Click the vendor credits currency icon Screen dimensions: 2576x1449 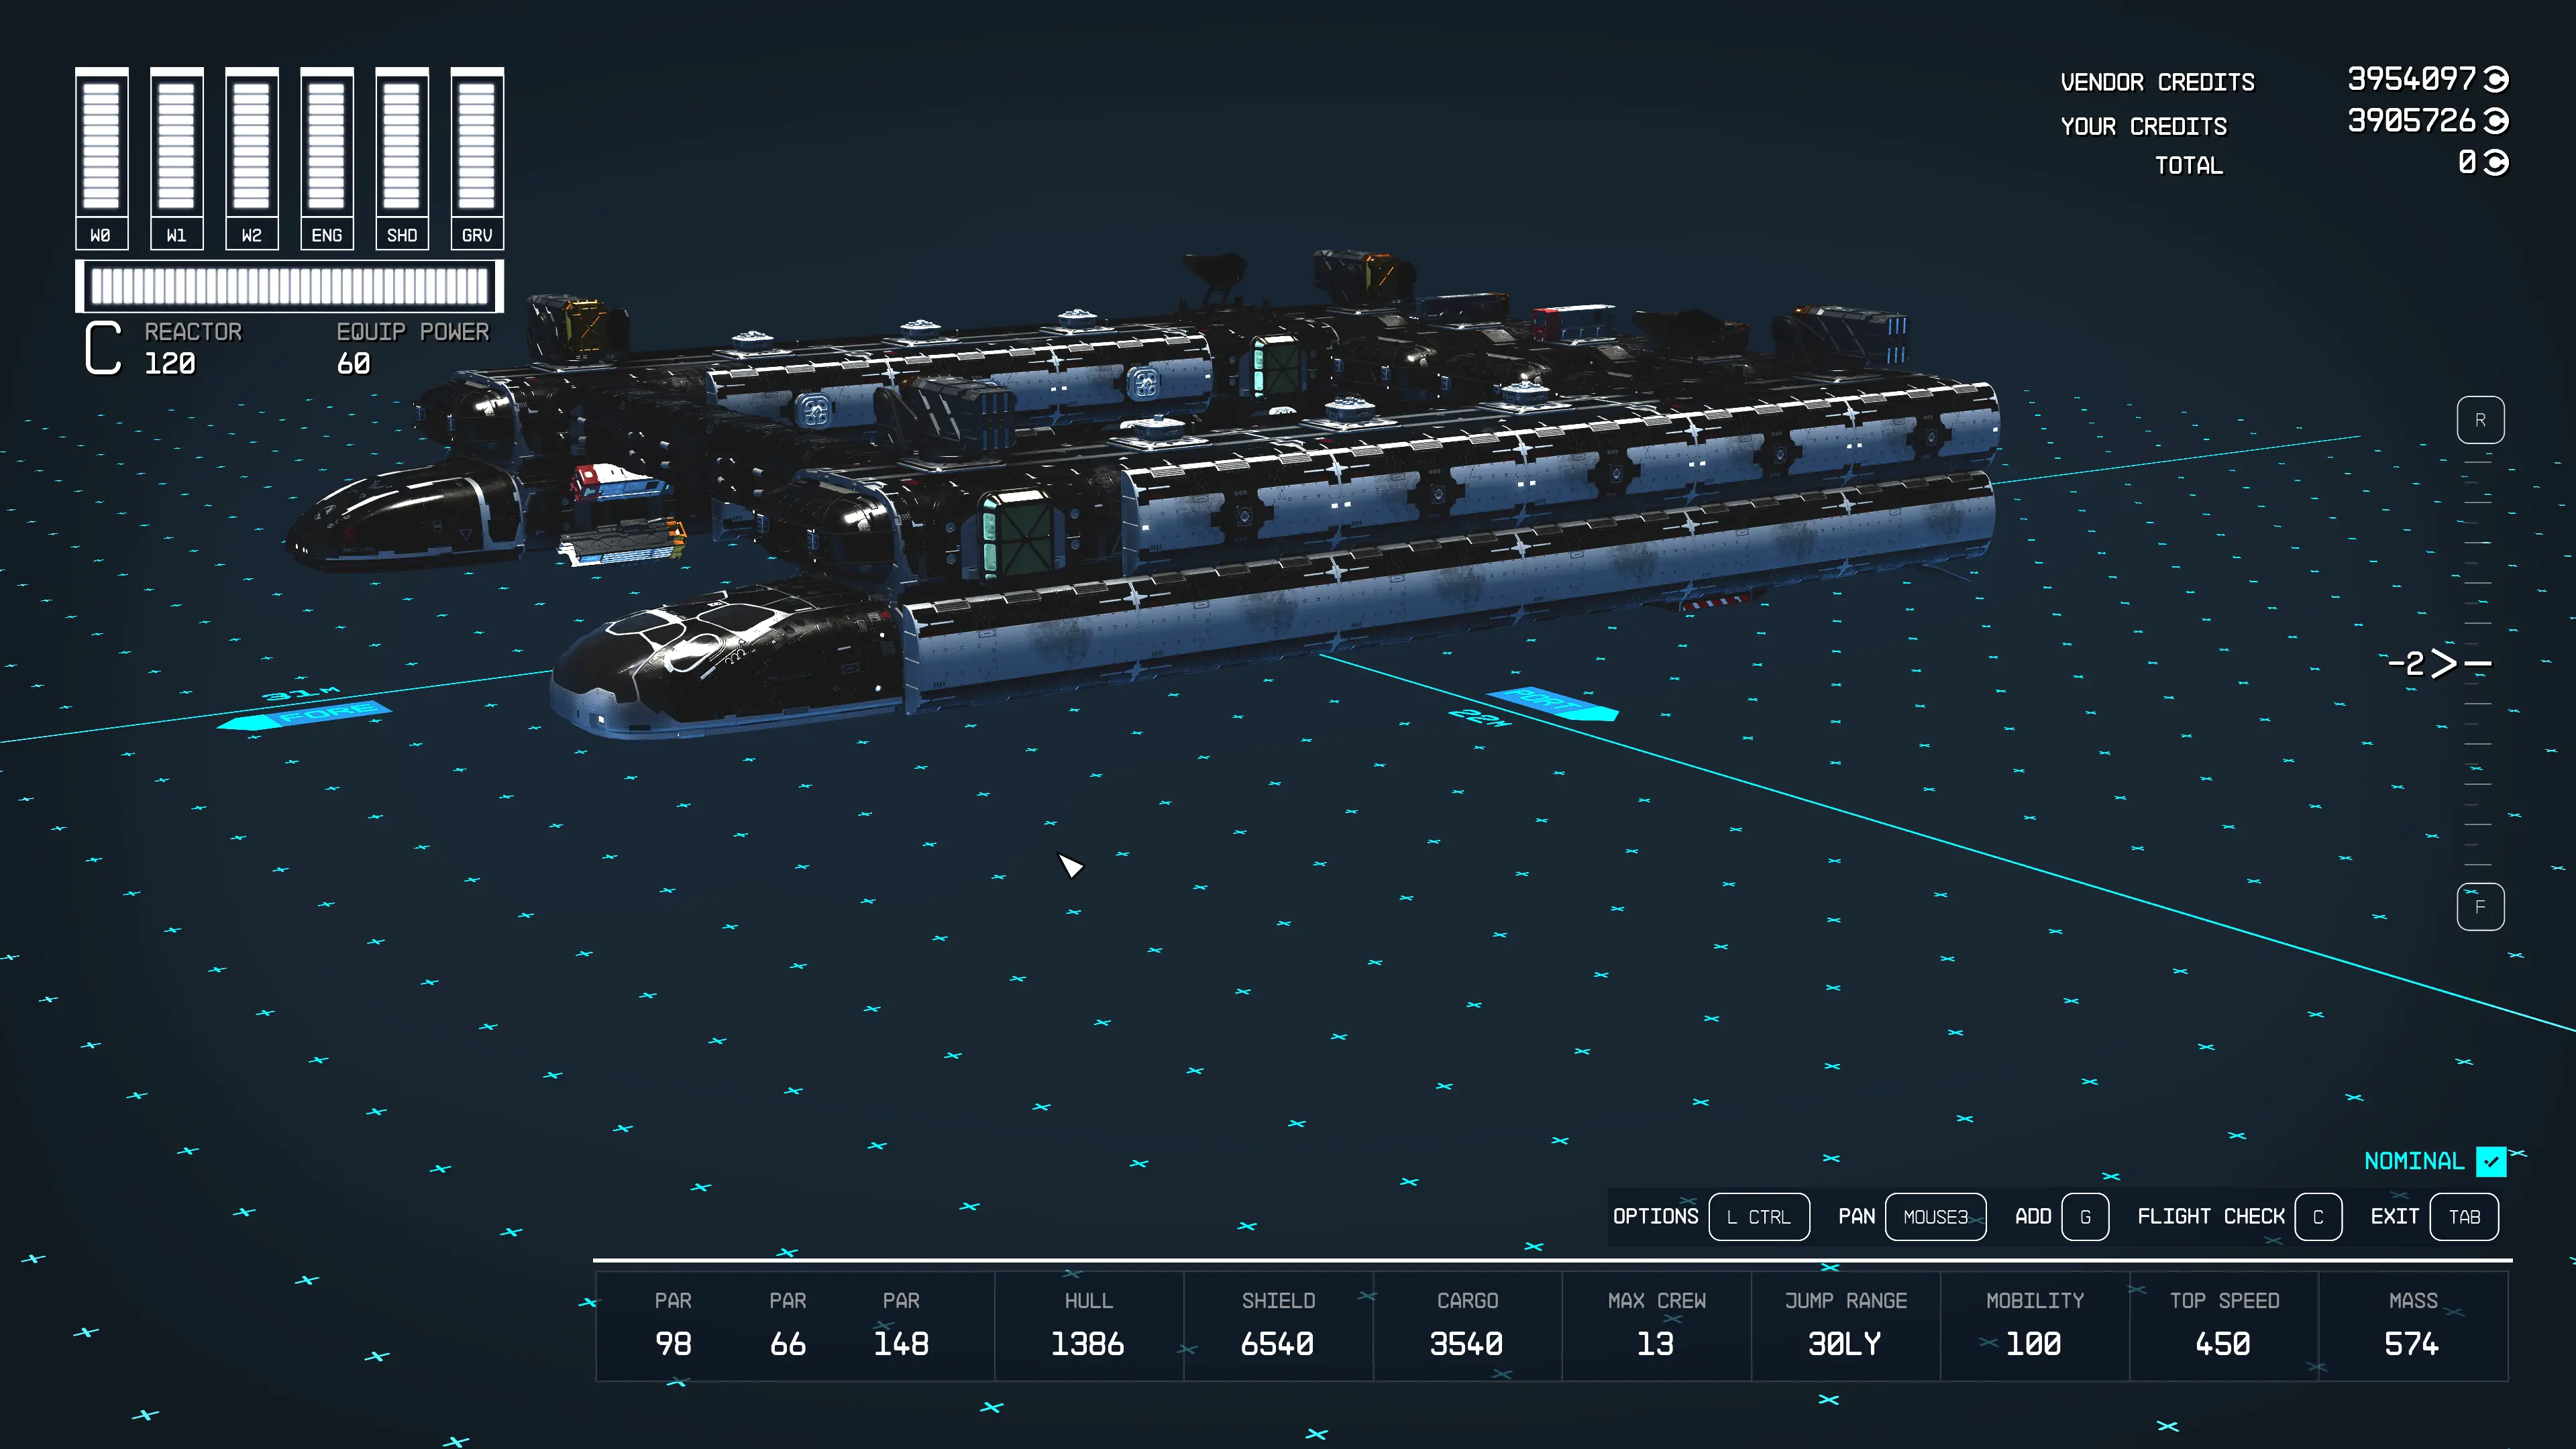(2496, 79)
